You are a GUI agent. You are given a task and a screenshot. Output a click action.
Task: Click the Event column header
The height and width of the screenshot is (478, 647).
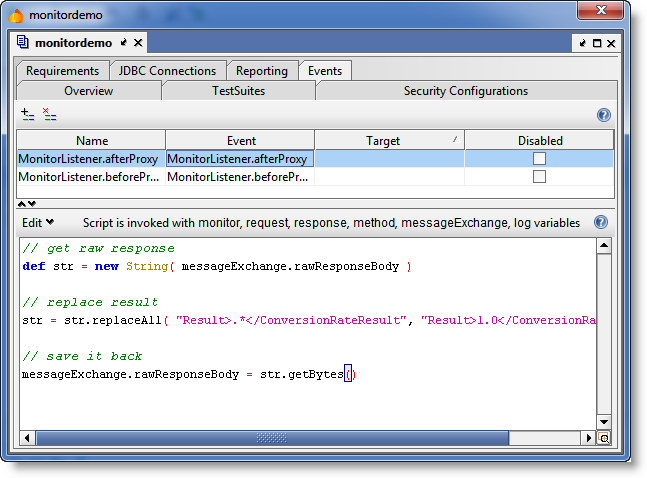coord(241,140)
